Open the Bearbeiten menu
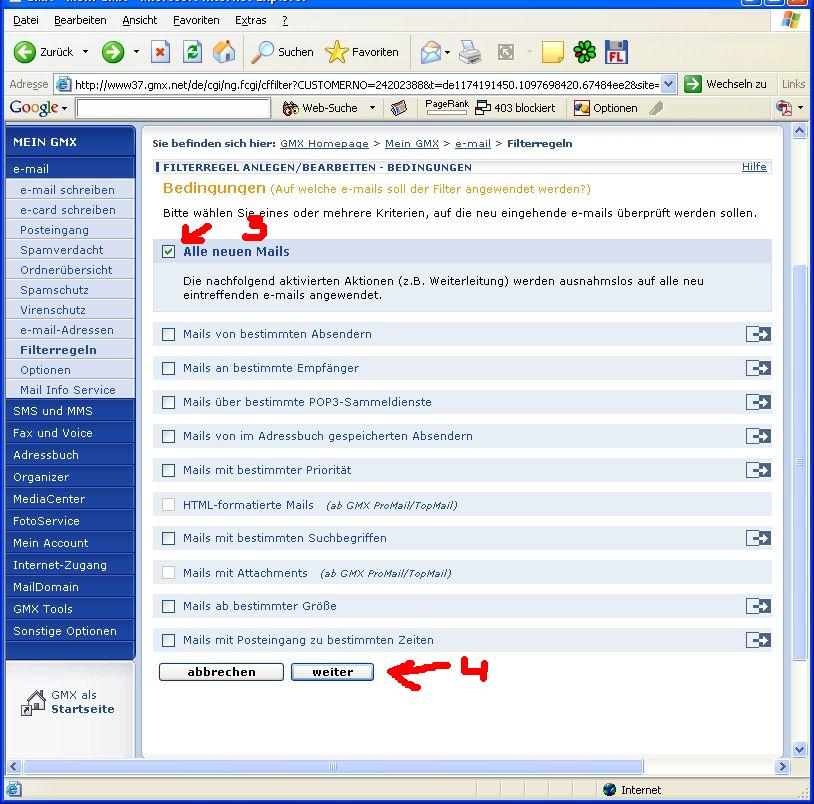The width and height of the screenshot is (814, 804). click(x=80, y=20)
